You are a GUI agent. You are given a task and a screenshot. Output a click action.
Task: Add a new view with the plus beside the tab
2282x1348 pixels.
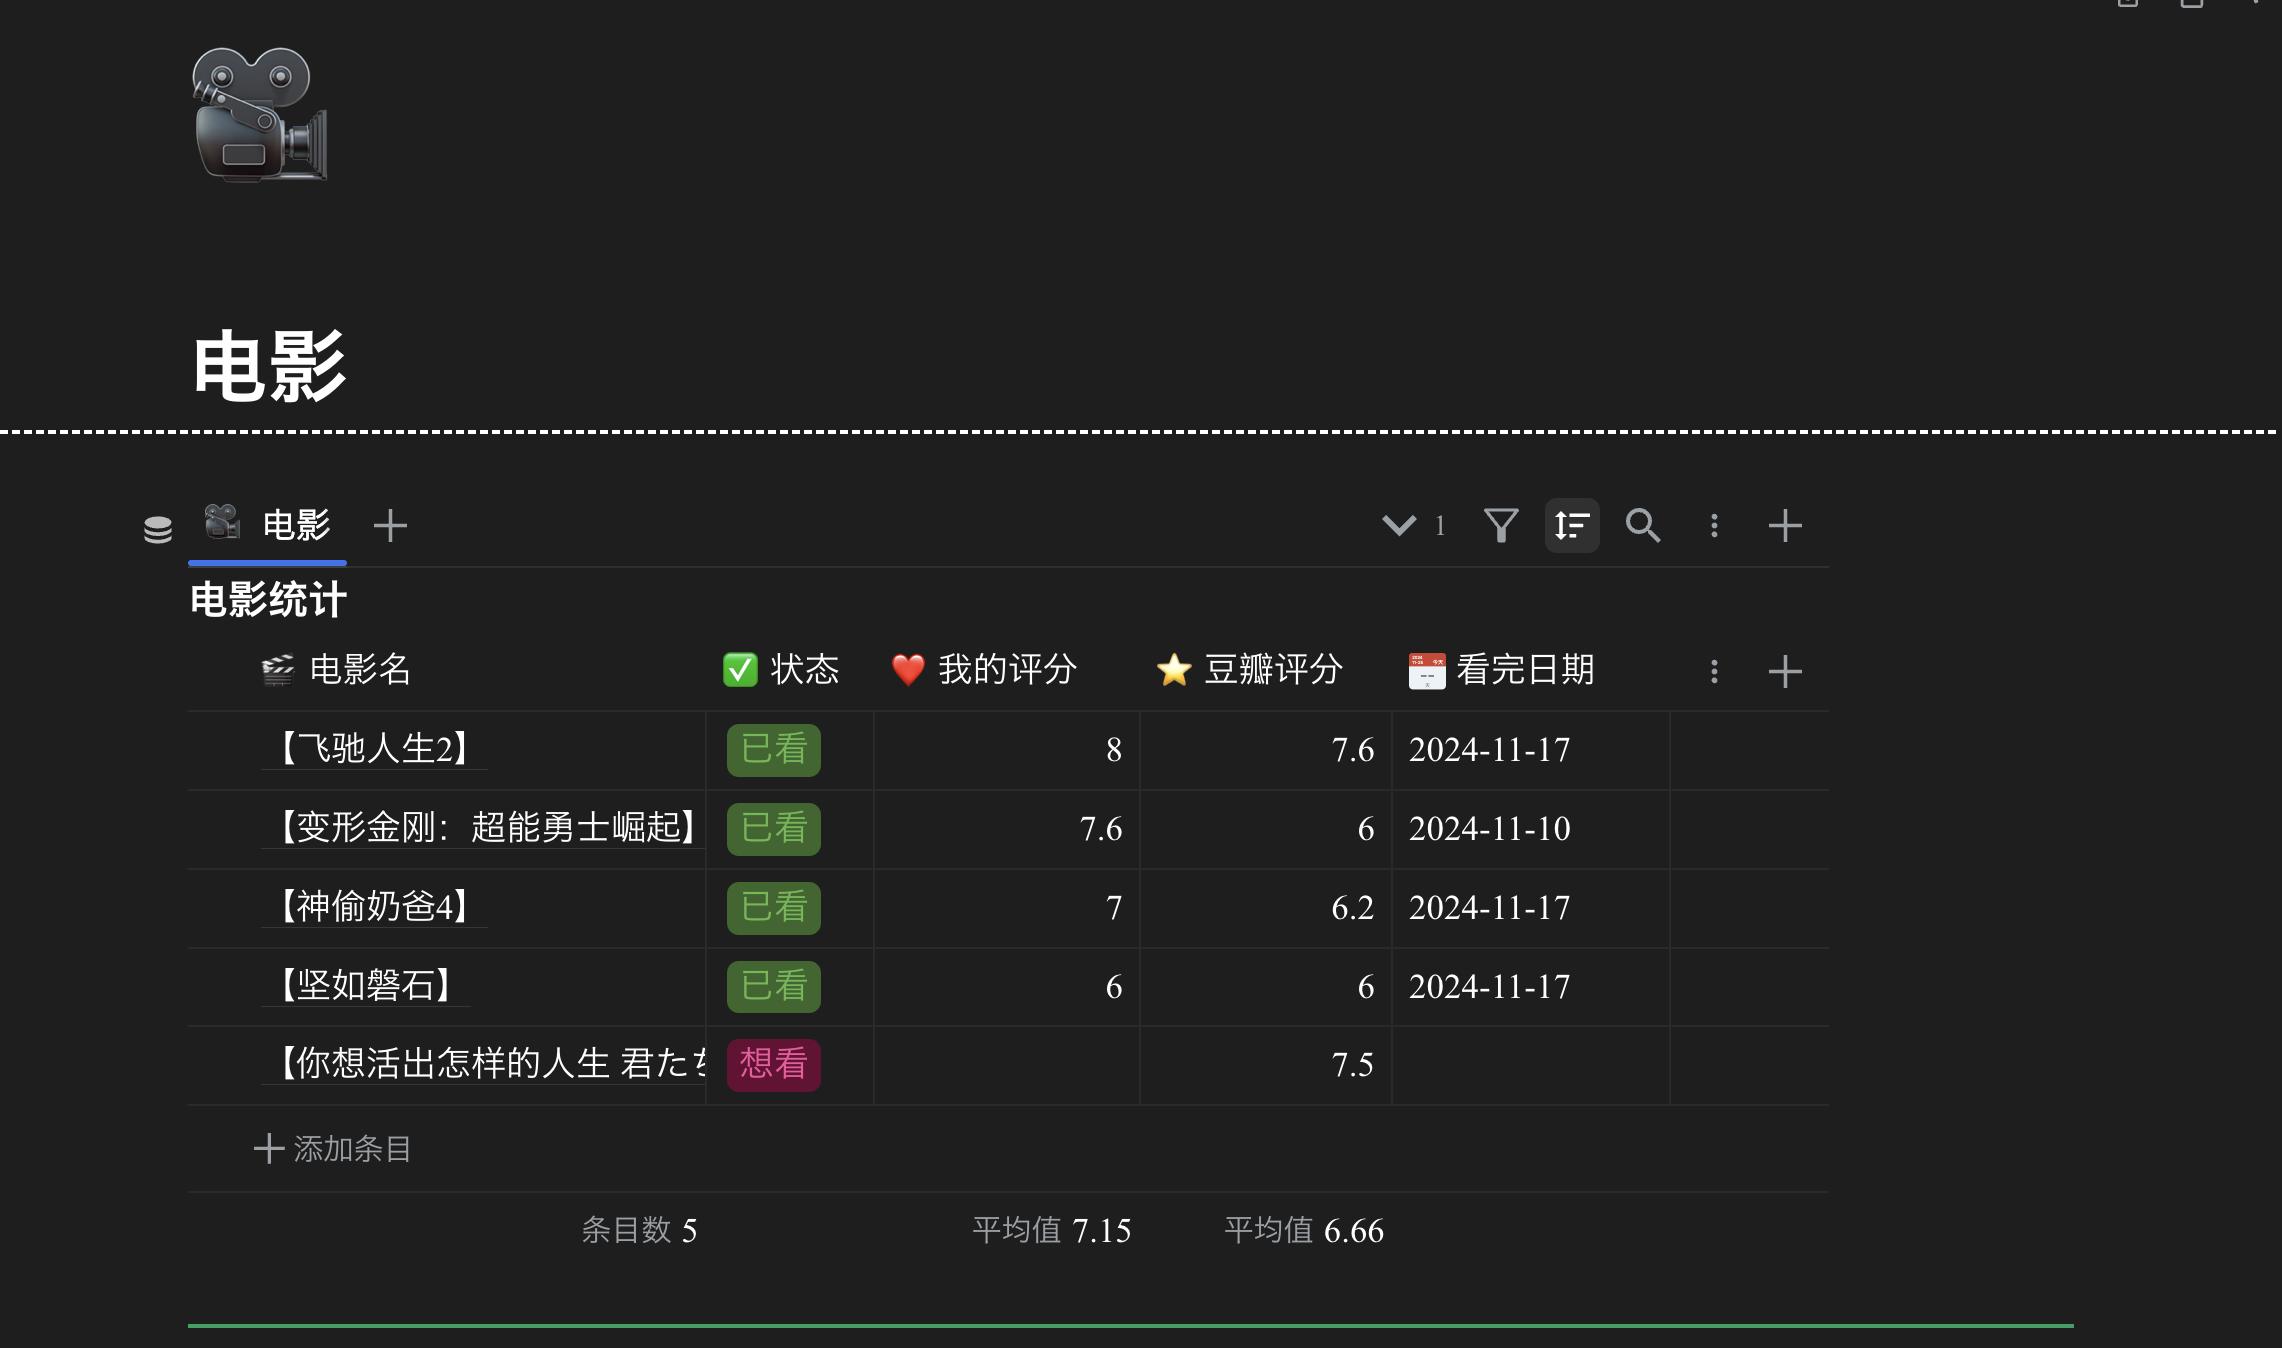391,525
